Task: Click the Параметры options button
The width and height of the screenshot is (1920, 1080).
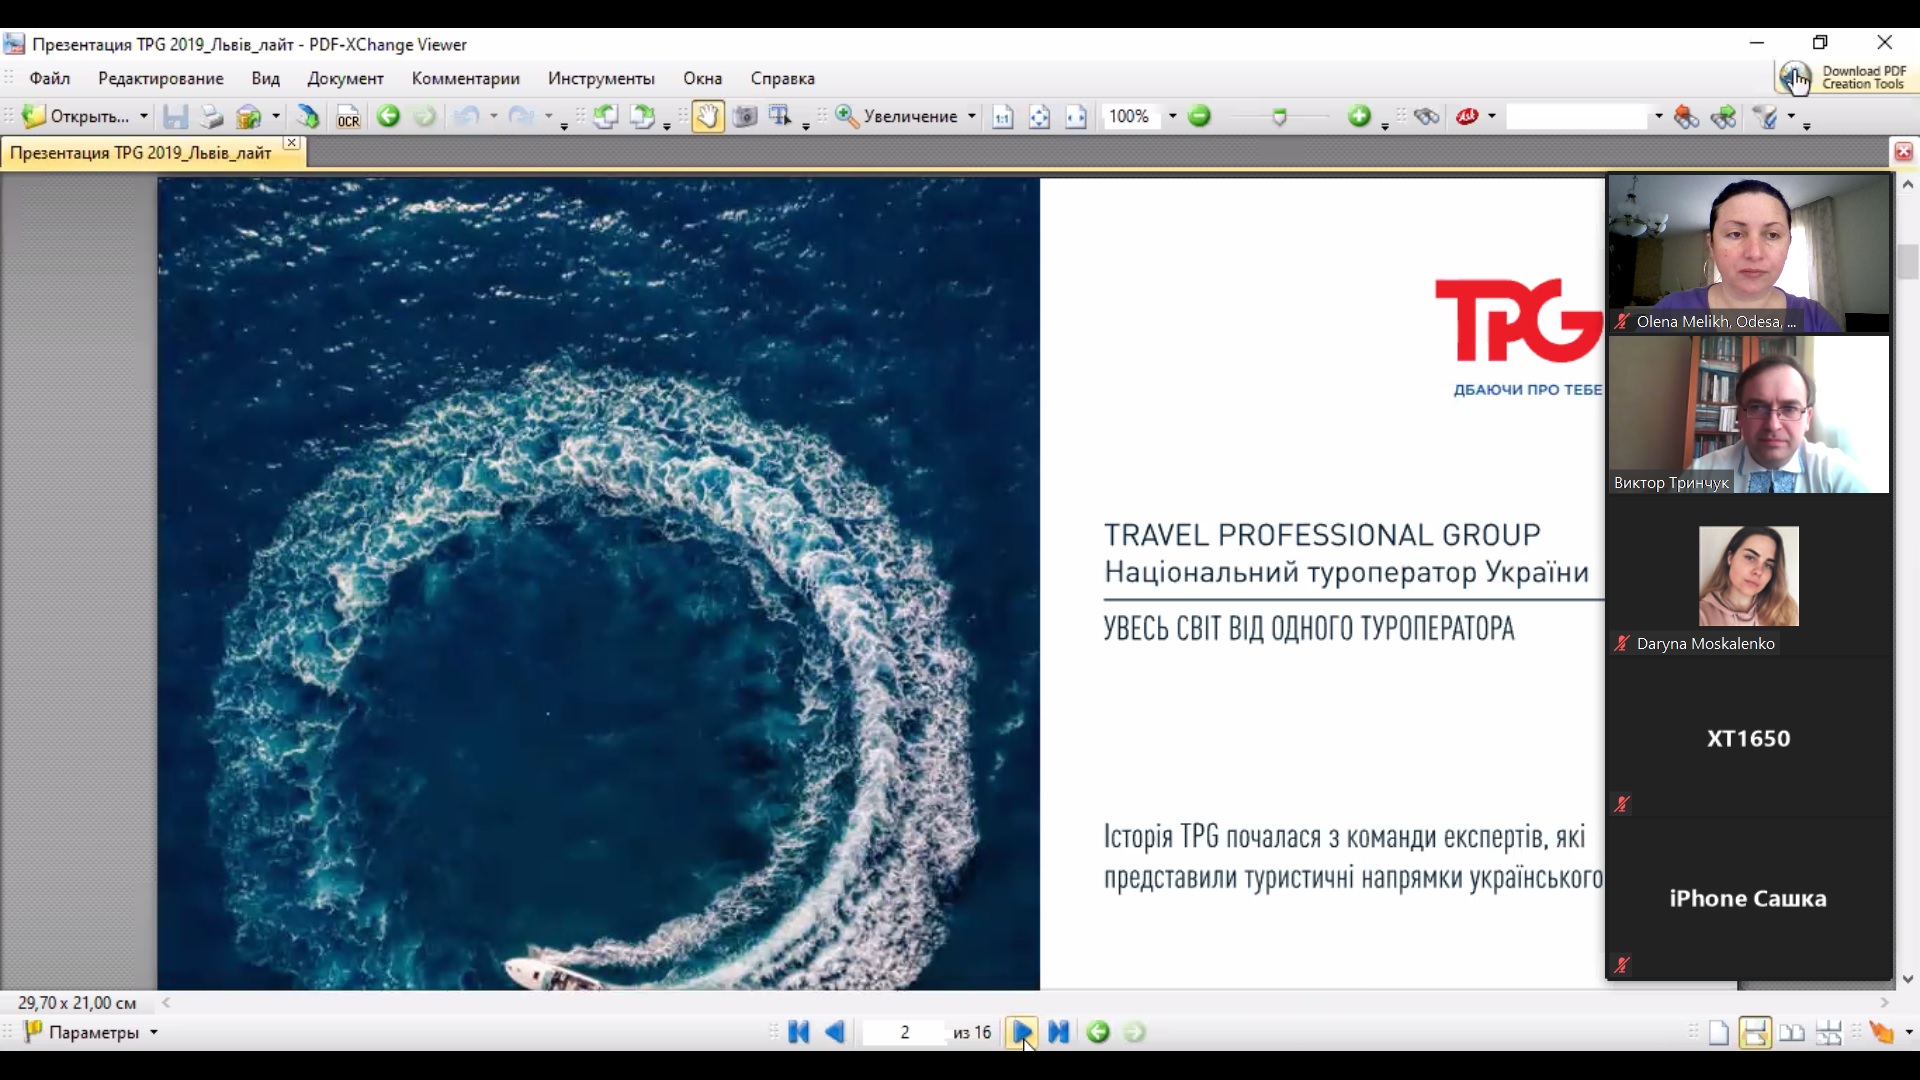Action: pos(90,1032)
